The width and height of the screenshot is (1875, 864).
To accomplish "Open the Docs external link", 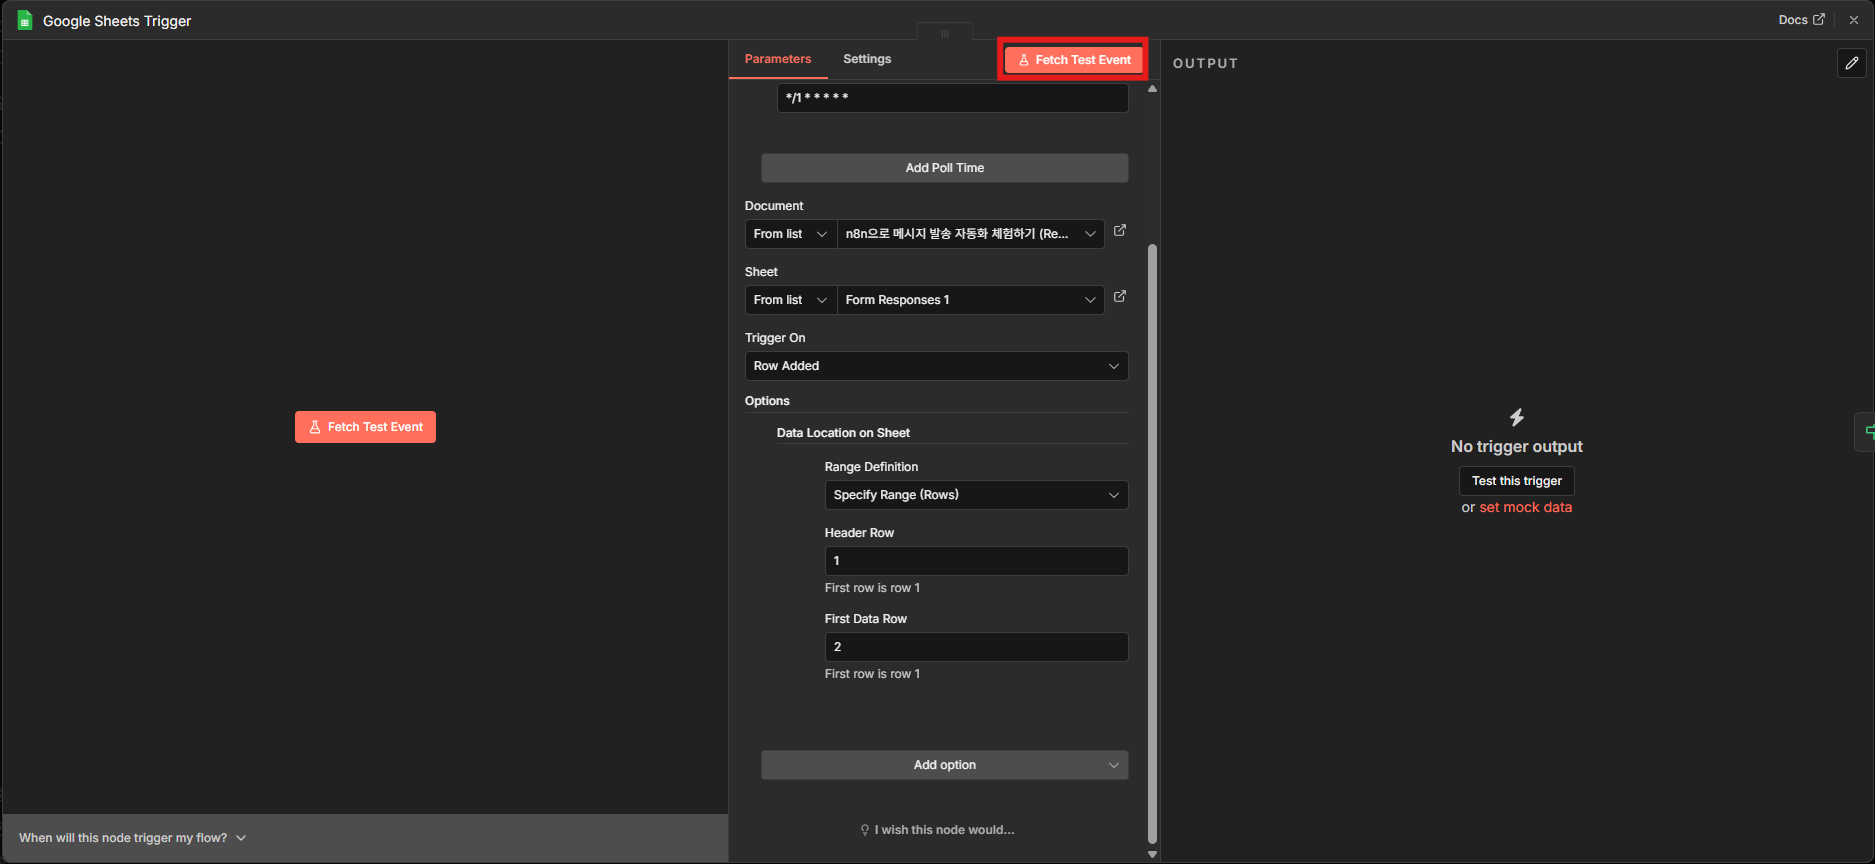I will coord(1801,20).
